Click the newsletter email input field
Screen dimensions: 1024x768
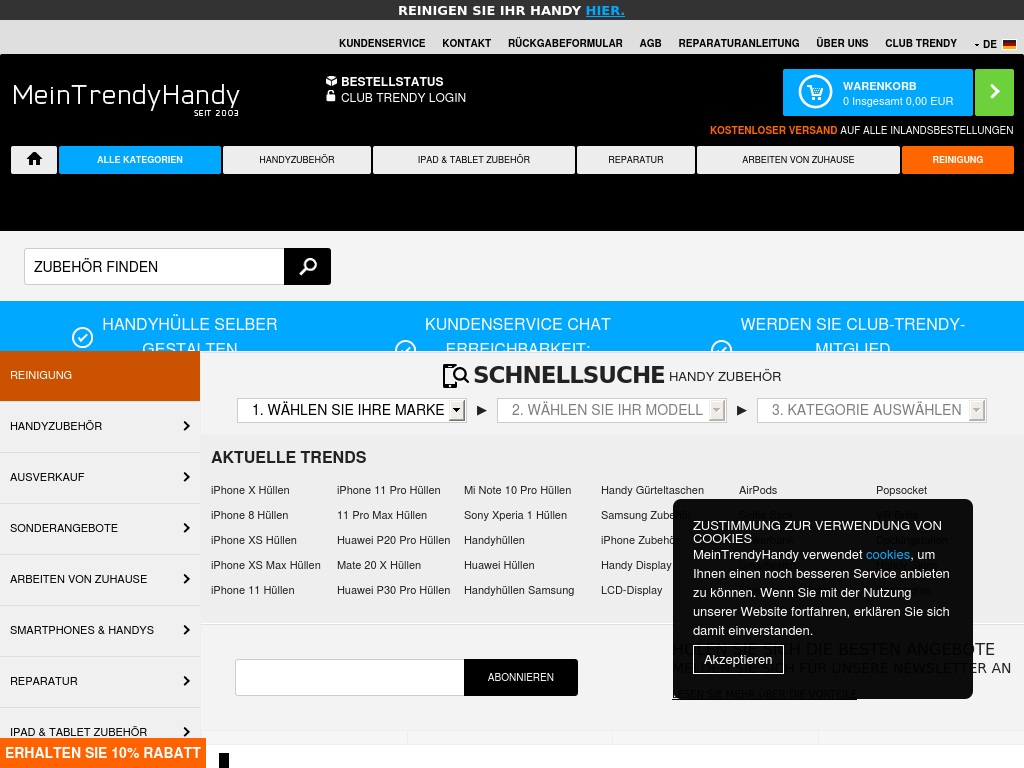(349, 677)
